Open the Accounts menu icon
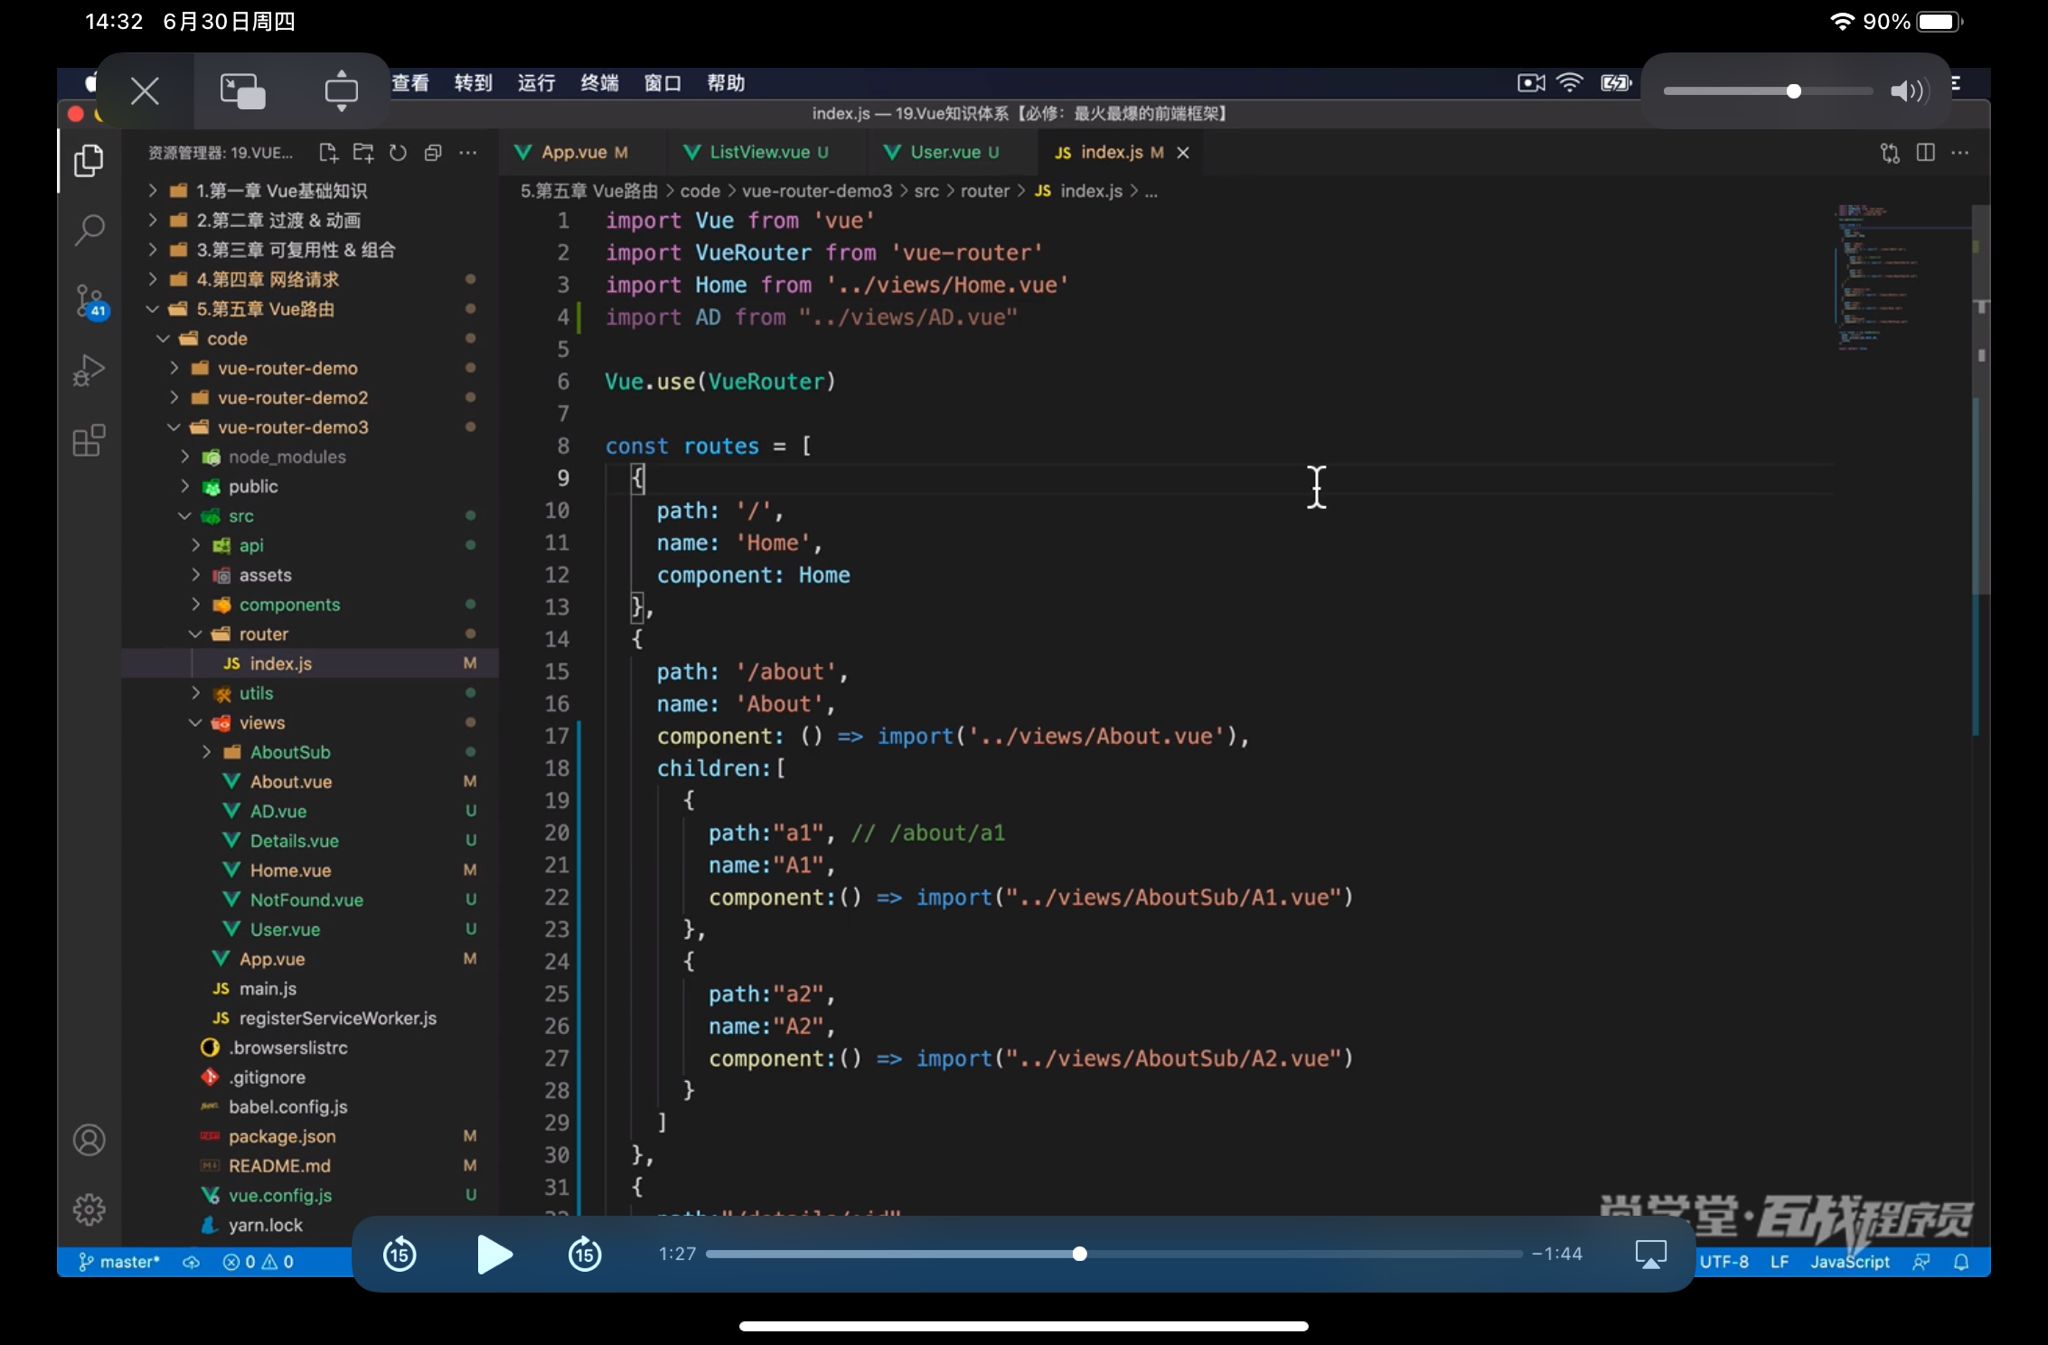 click(89, 1140)
